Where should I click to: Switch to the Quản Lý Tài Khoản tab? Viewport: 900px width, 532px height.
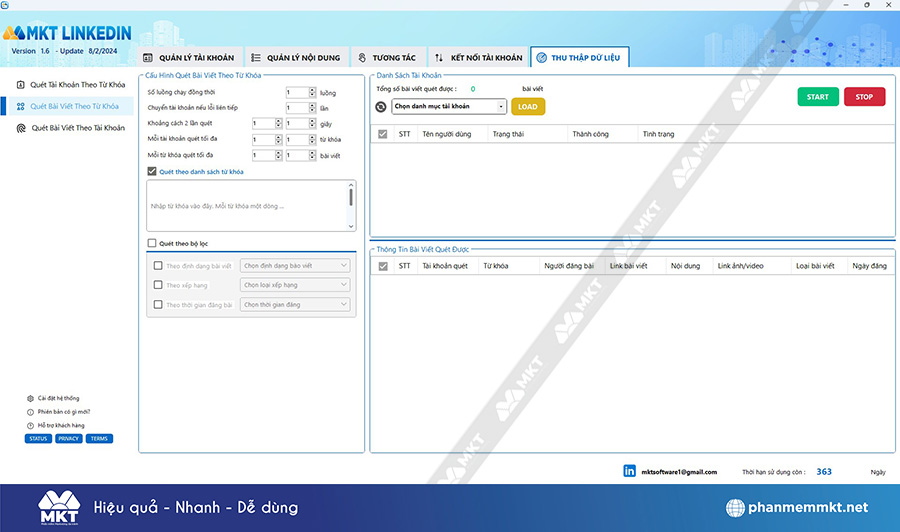pyautogui.click(x=189, y=58)
